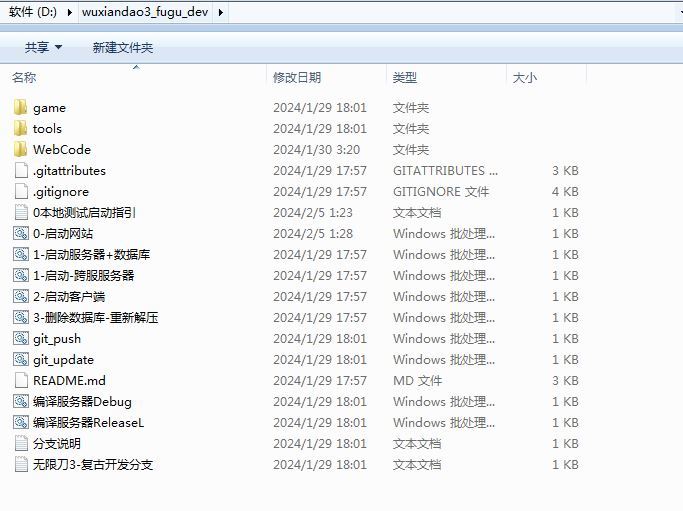This screenshot has width=683, height=511.
Task: Expand the arrow after 软件 (D:) in path
Action: tap(71, 12)
